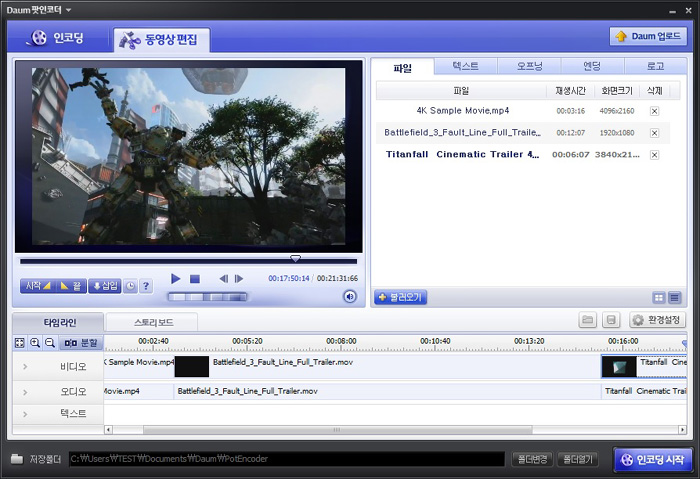The width and height of the screenshot is (700, 479).
Task: Save project with disk icon
Action: click(611, 320)
